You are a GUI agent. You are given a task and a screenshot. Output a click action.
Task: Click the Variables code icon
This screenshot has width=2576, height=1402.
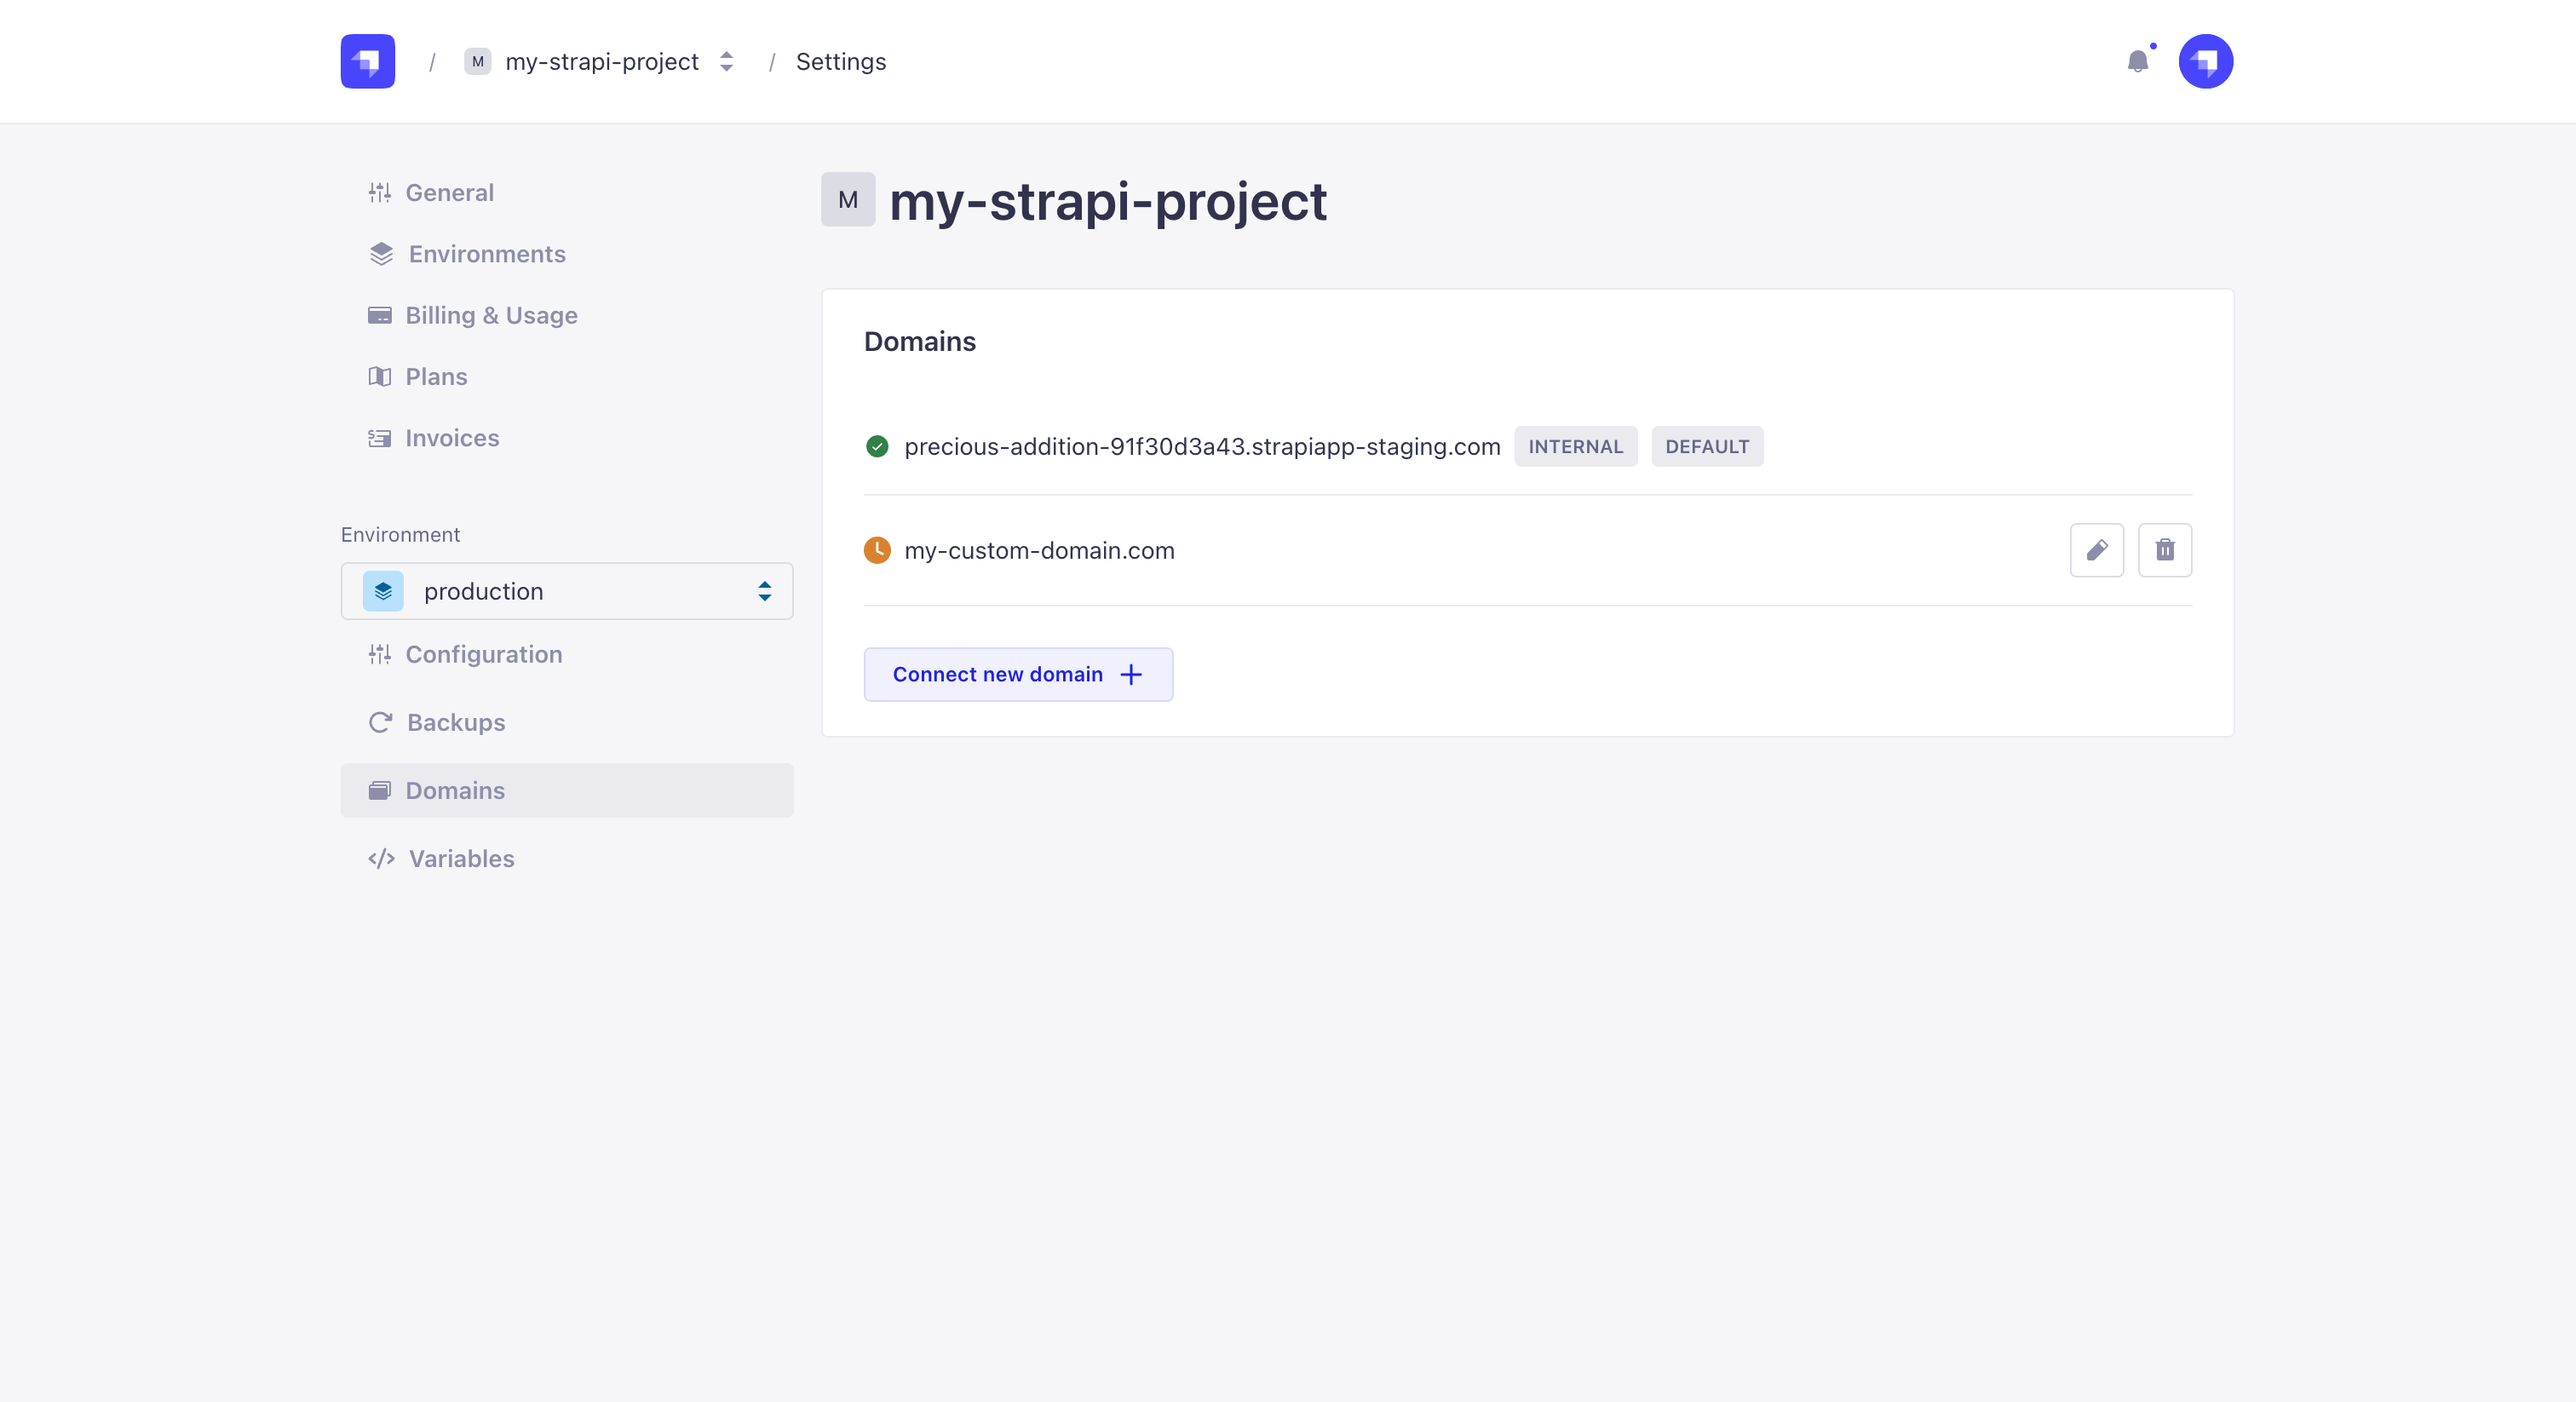[381, 859]
